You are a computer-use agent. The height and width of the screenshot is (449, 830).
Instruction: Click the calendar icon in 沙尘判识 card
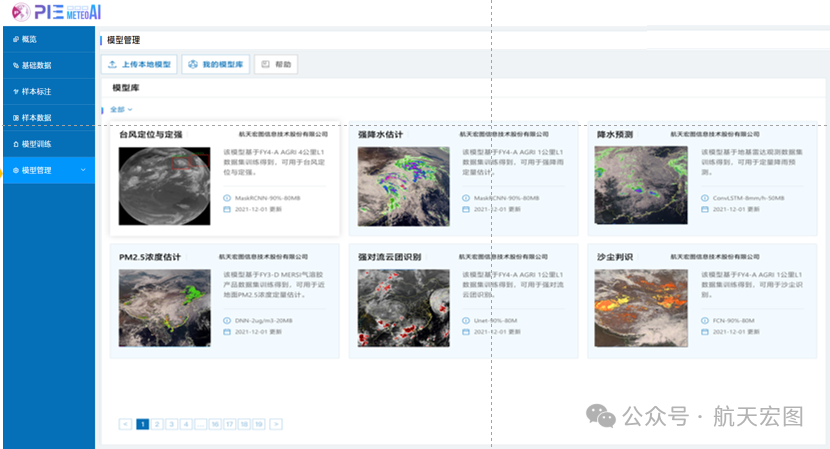[705, 332]
